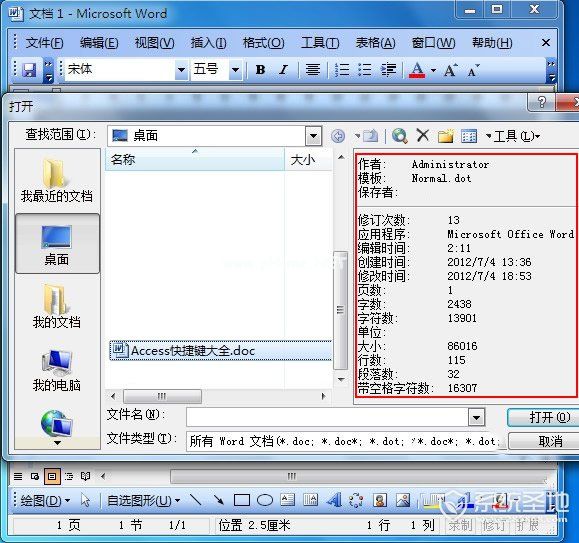The height and width of the screenshot is (543, 579).
Task: Open the 窗口(W) menu
Action: pyautogui.click(x=434, y=43)
